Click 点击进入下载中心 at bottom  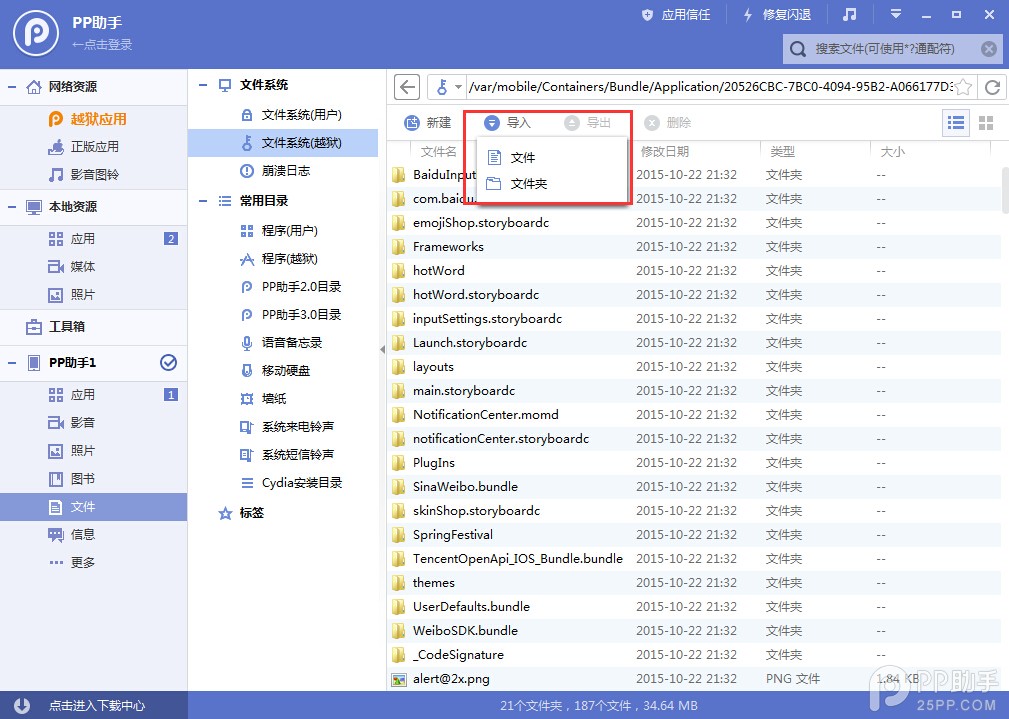click(x=94, y=705)
